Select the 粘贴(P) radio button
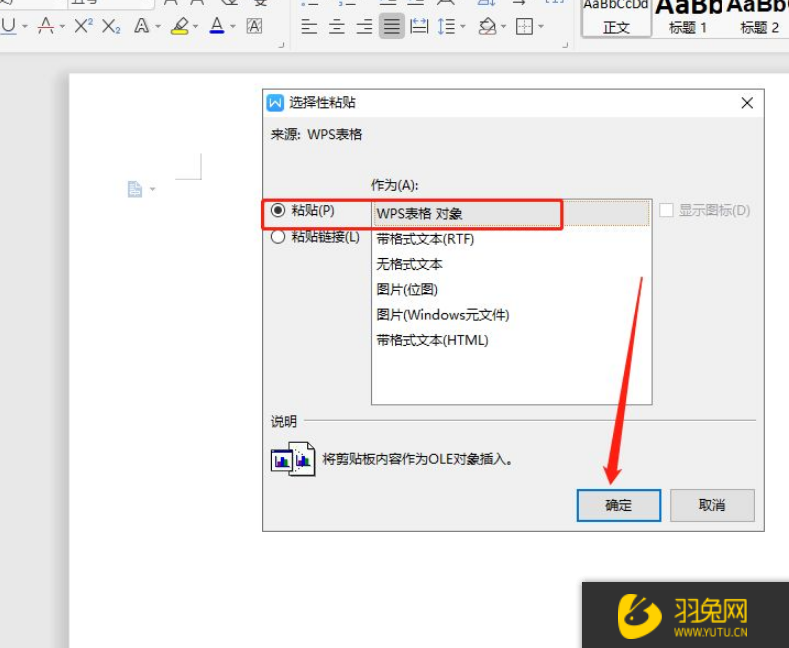The height and width of the screenshot is (648, 789). pyautogui.click(x=278, y=210)
